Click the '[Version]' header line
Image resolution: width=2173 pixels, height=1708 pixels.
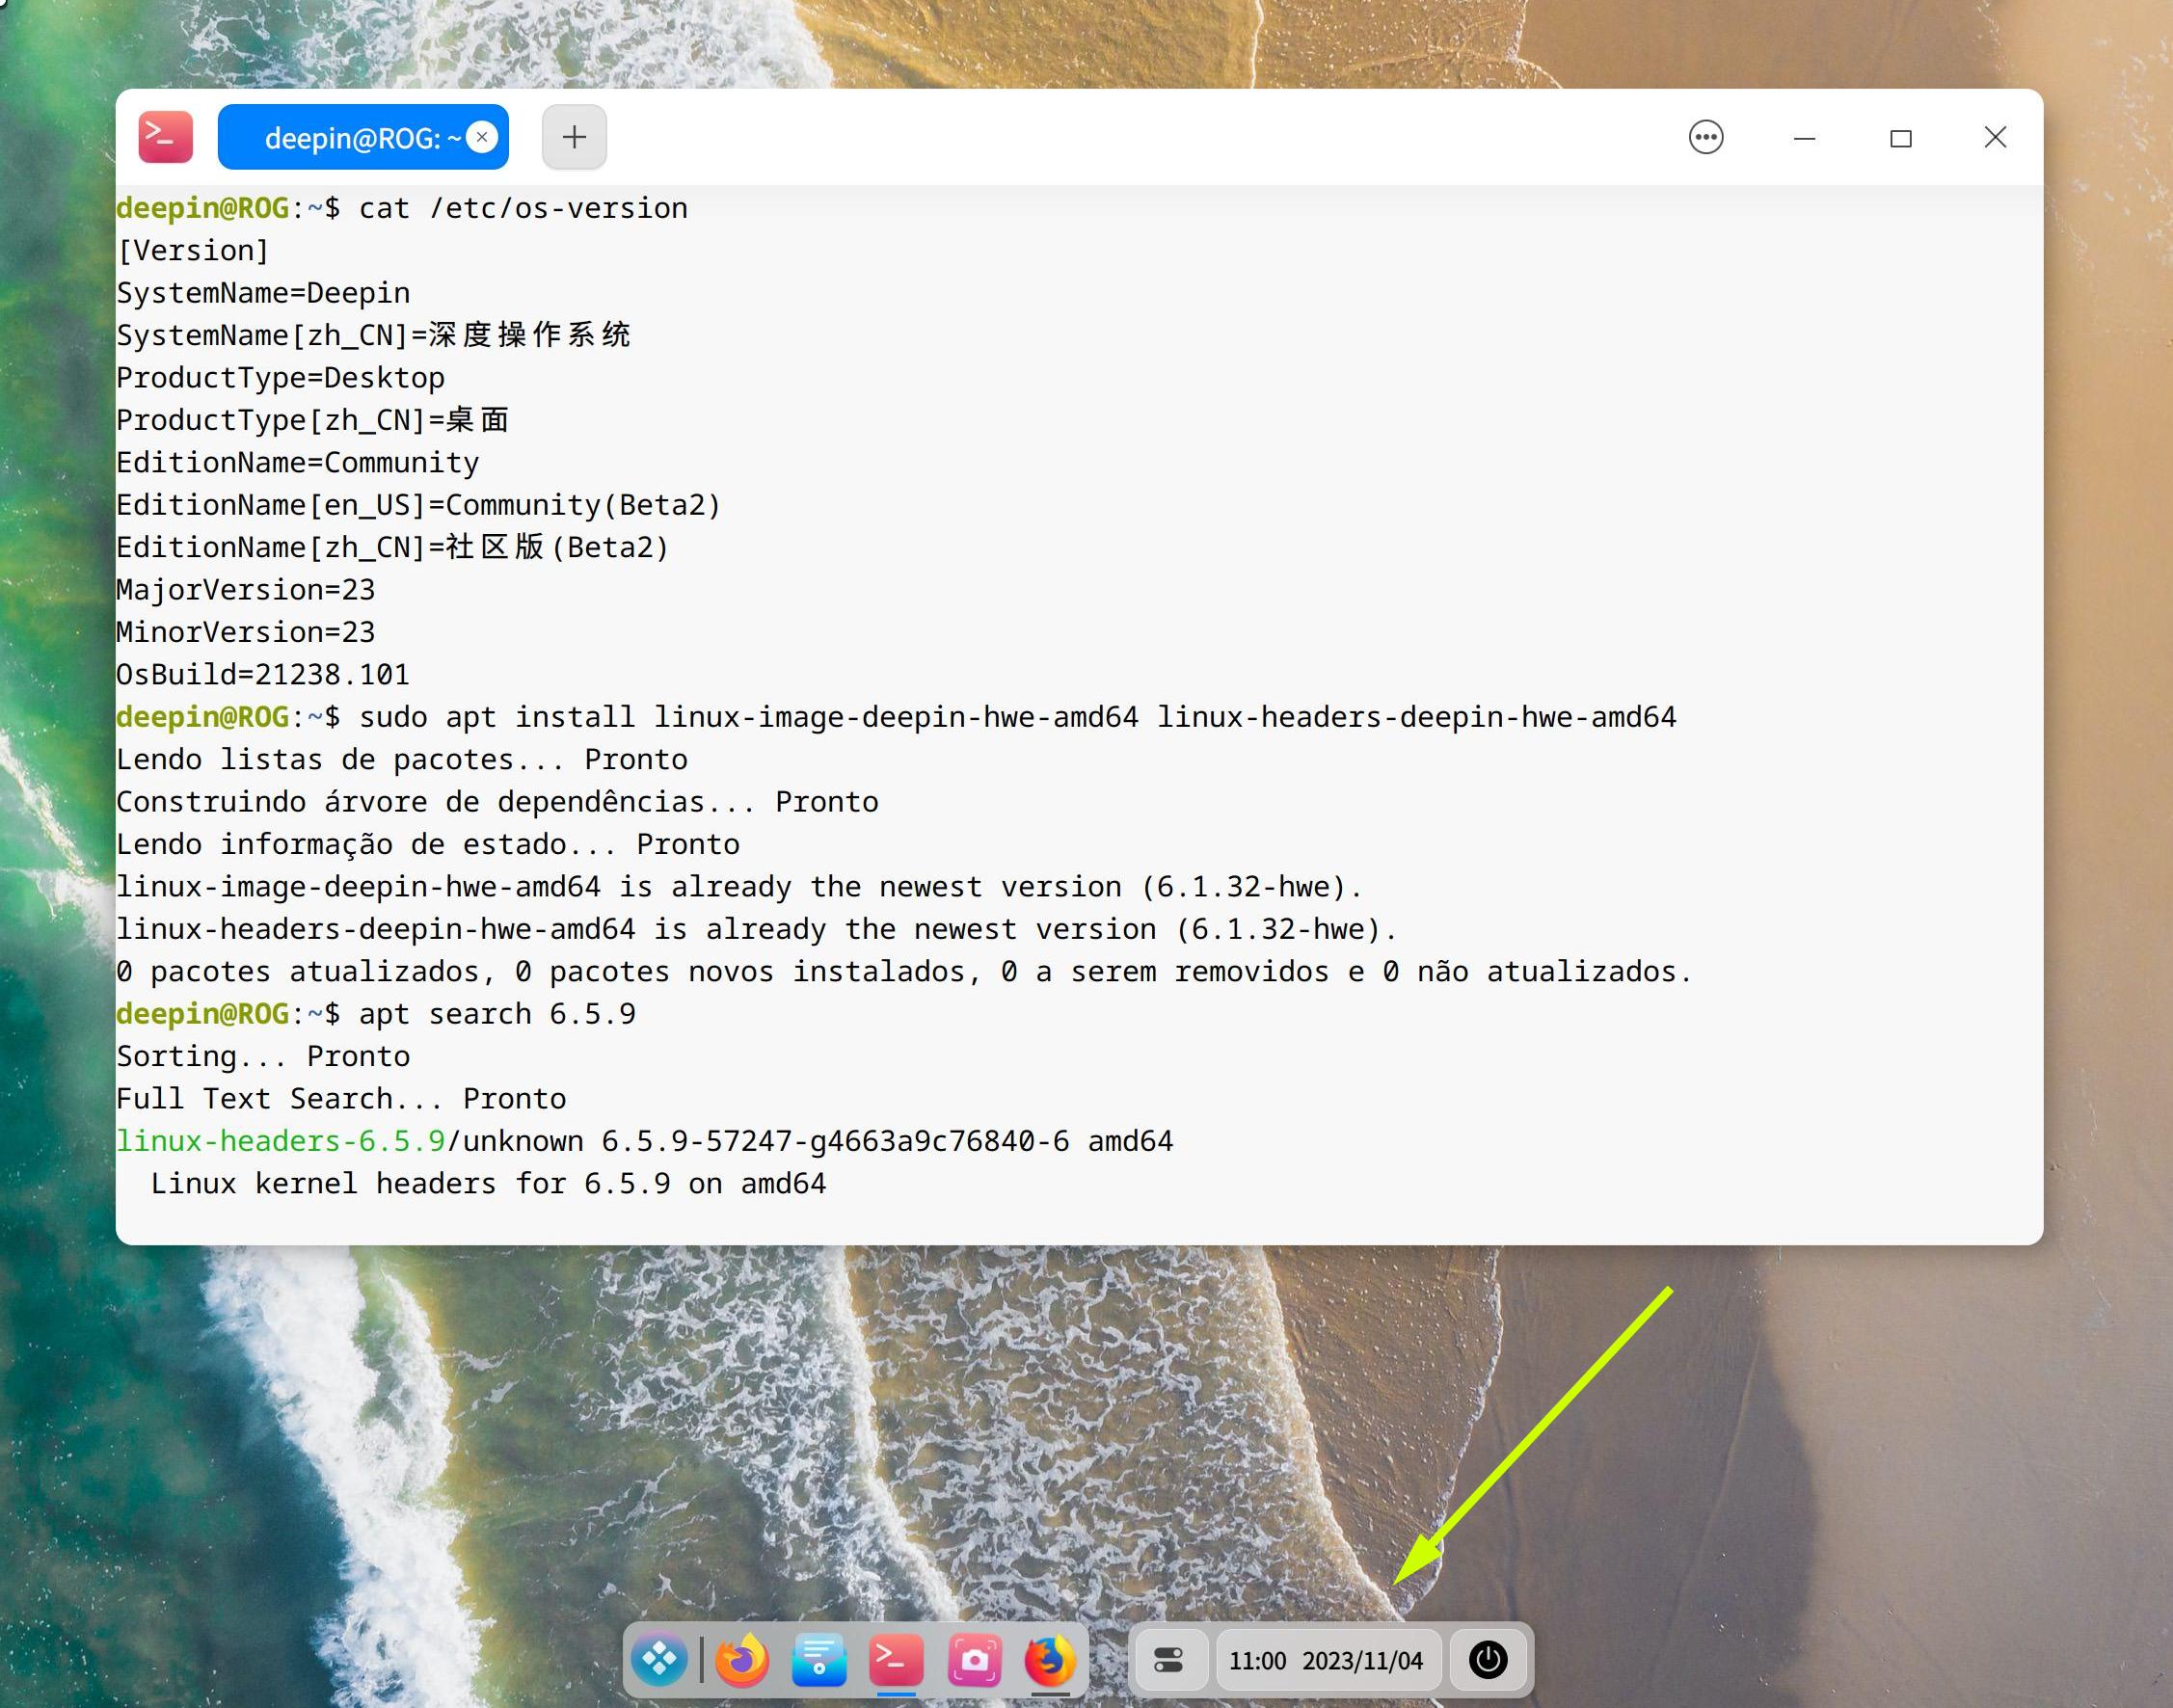tap(193, 250)
